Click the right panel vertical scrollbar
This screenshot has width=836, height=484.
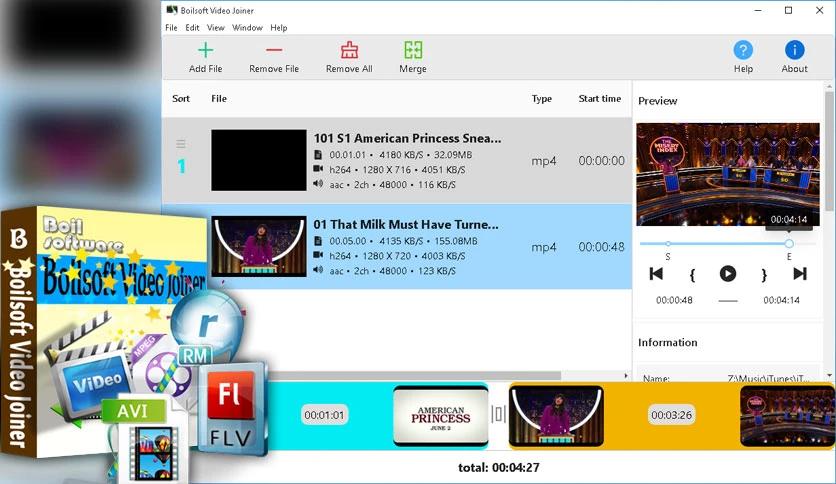[x=830, y=151]
